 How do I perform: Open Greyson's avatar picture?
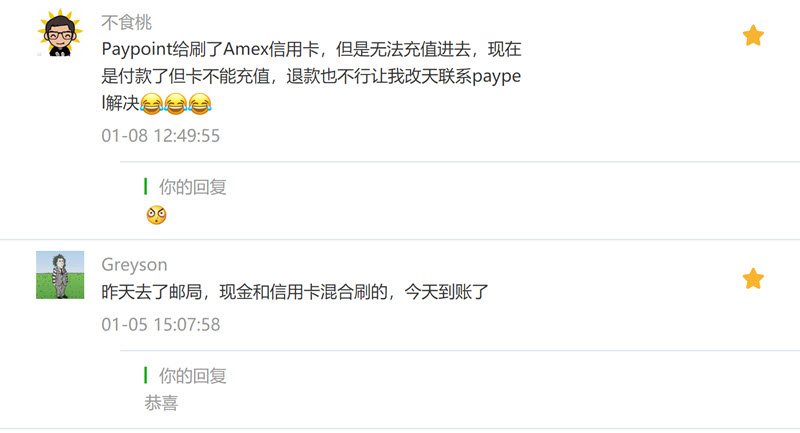(60, 275)
